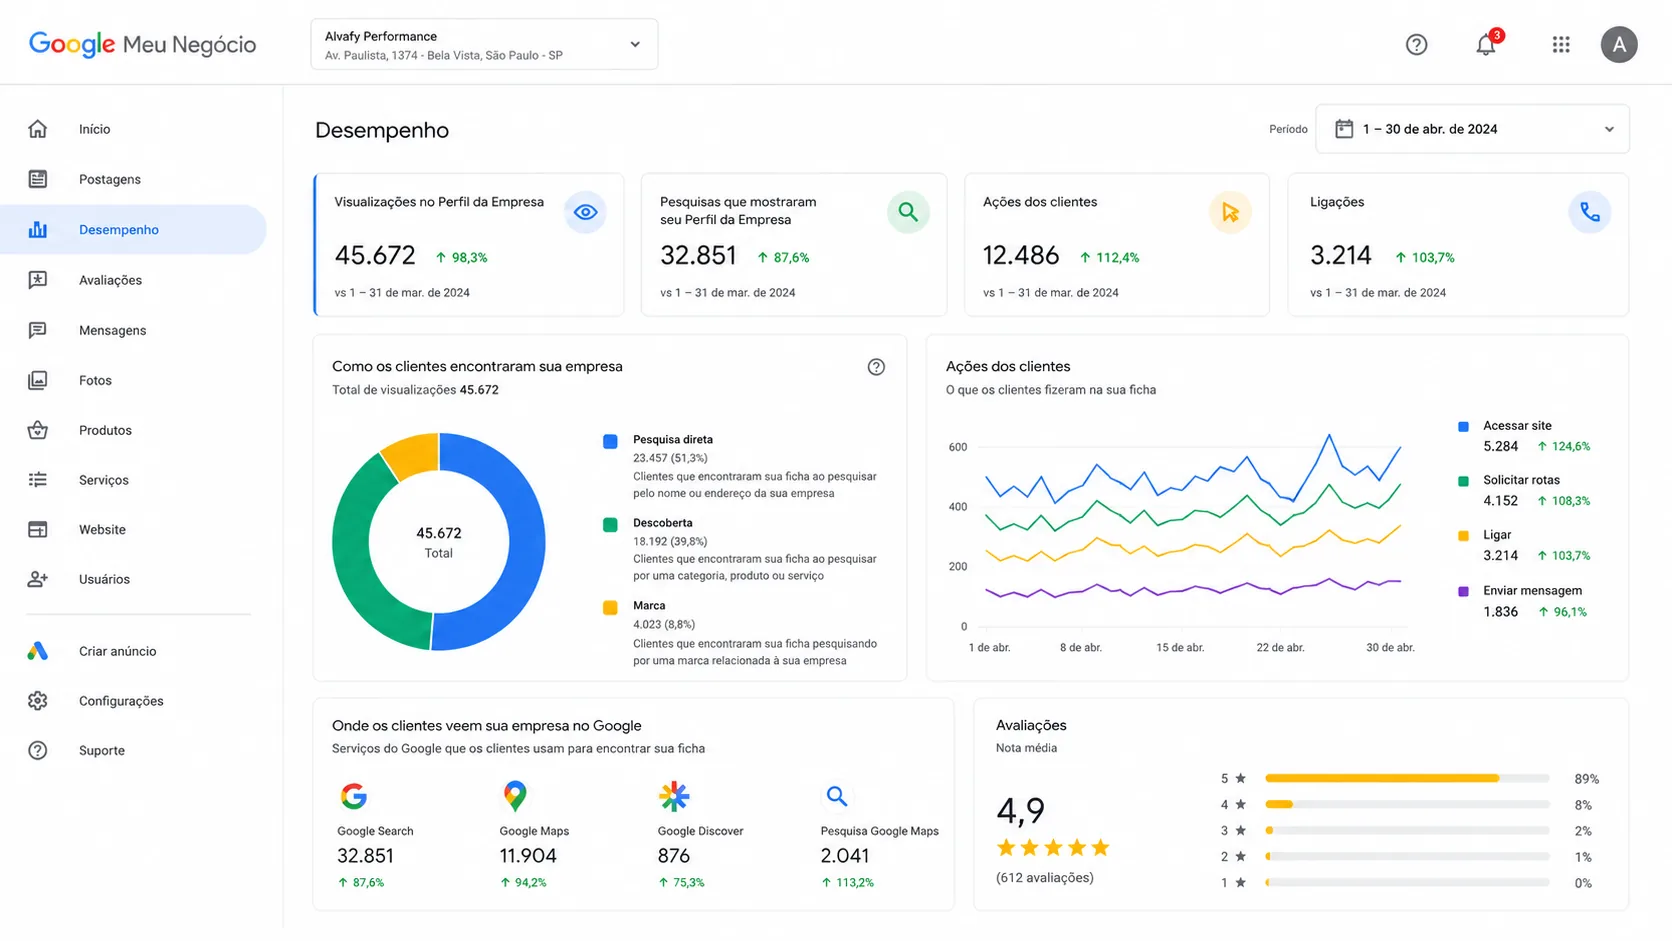Click the Google Search G icon
The image size is (1672, 941).
[354, 796]
